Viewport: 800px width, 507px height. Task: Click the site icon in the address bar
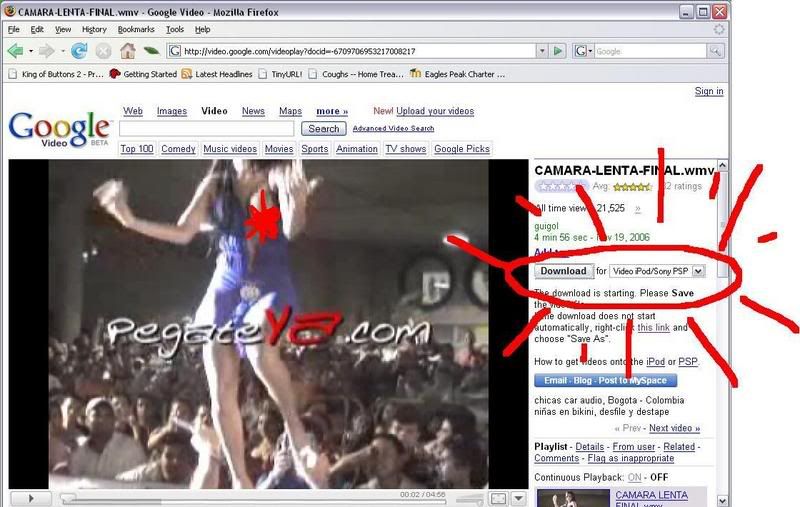[x=174, y=51]
